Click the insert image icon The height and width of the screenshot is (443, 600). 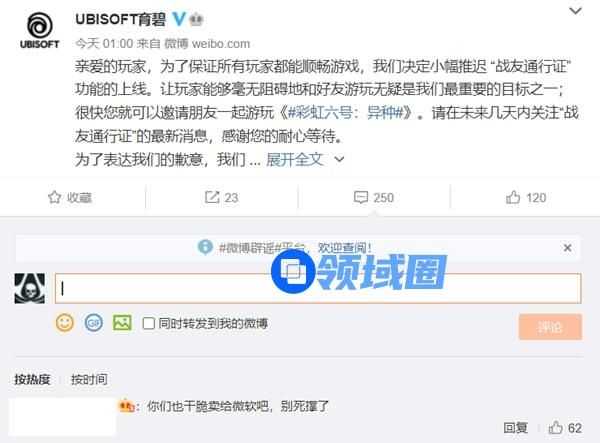(122, 323)
